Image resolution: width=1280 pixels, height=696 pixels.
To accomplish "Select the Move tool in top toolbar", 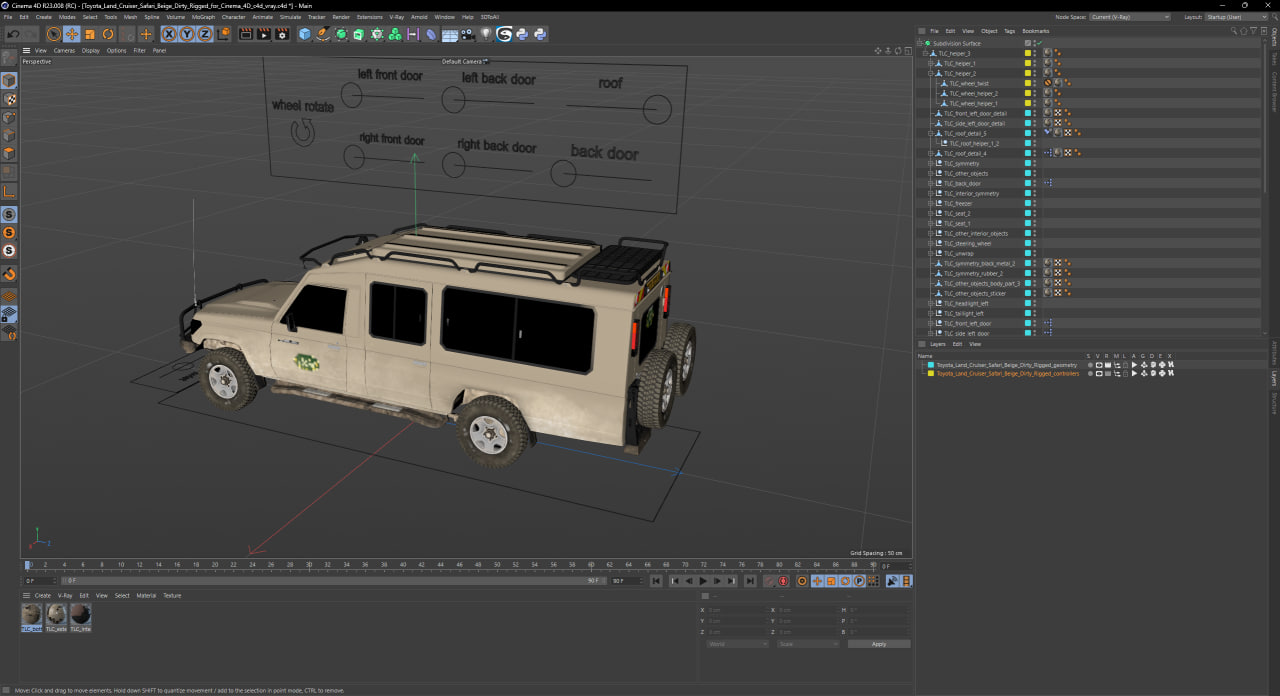I will click(x=71, y=34).
